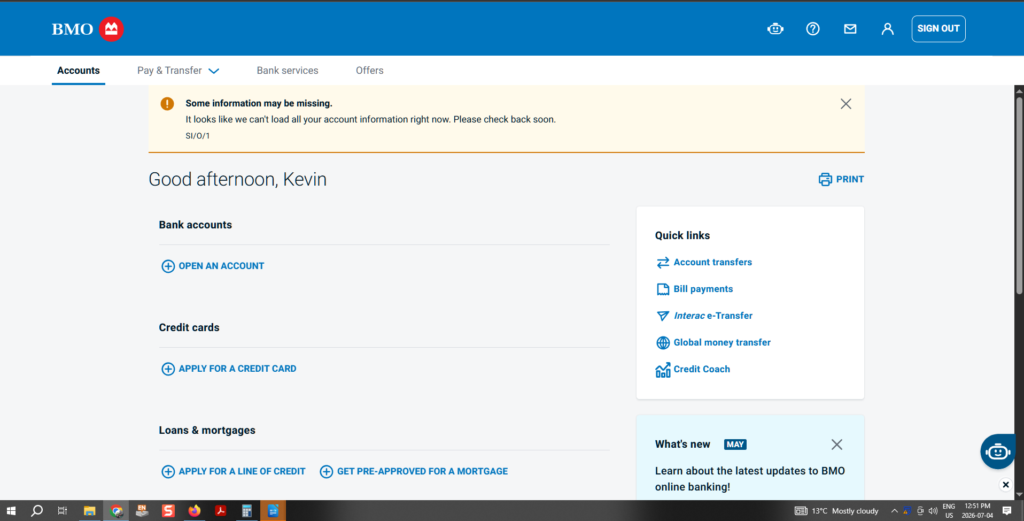Open Calculator from taskbar
This screenshot has height=521, width=1024.
pyautogui.click(x=247, y=511)
